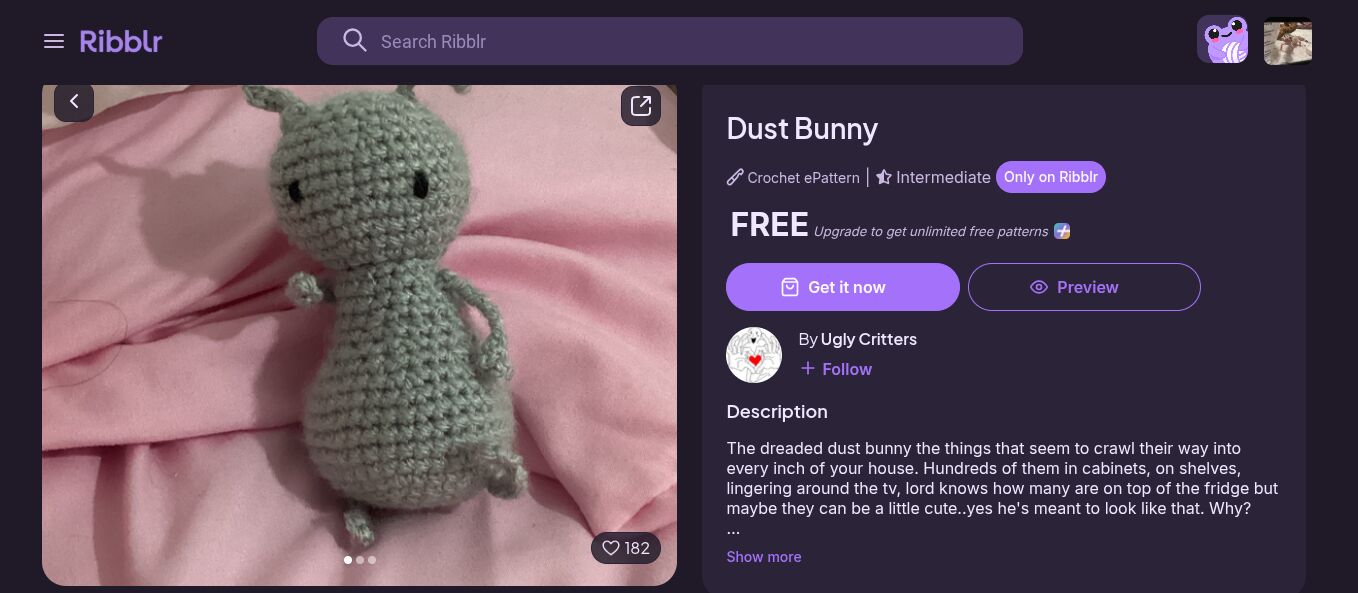Screen dimensions: 1358x593
Task: Open the pattern Preview
Action: click(1084, 287)
